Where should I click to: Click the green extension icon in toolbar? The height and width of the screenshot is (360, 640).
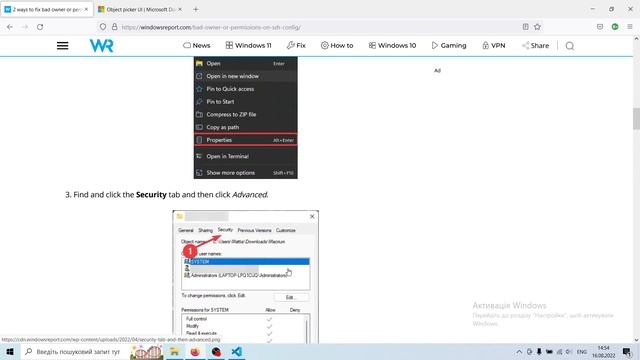[x=615, y=27]
